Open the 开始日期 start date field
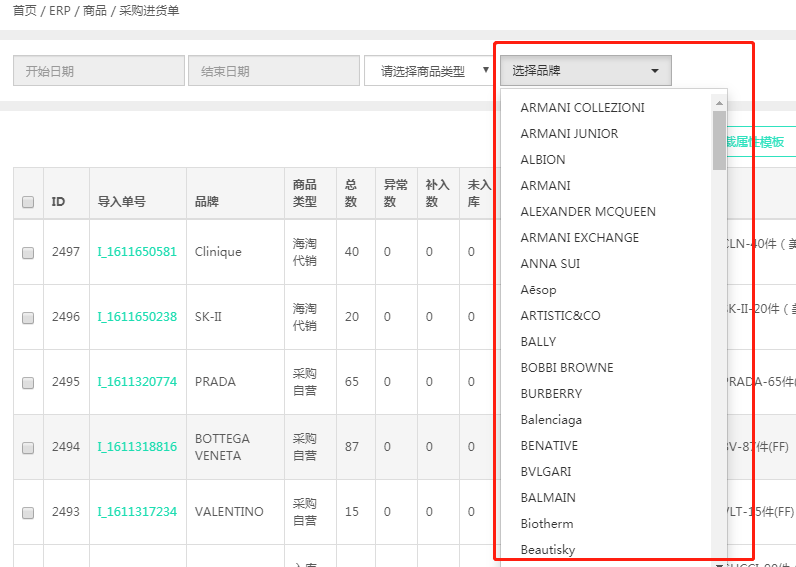Image resolution: width=796 pixels, height=567 pixels. click(98, 71)
